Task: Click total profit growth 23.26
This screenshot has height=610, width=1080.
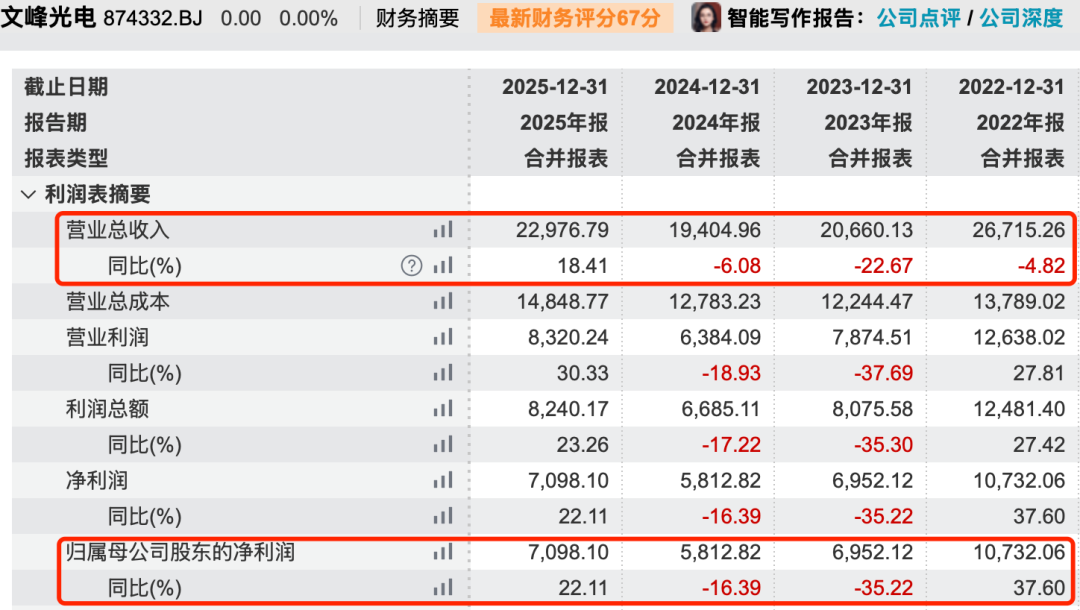Action: click(x=583, y=445)
